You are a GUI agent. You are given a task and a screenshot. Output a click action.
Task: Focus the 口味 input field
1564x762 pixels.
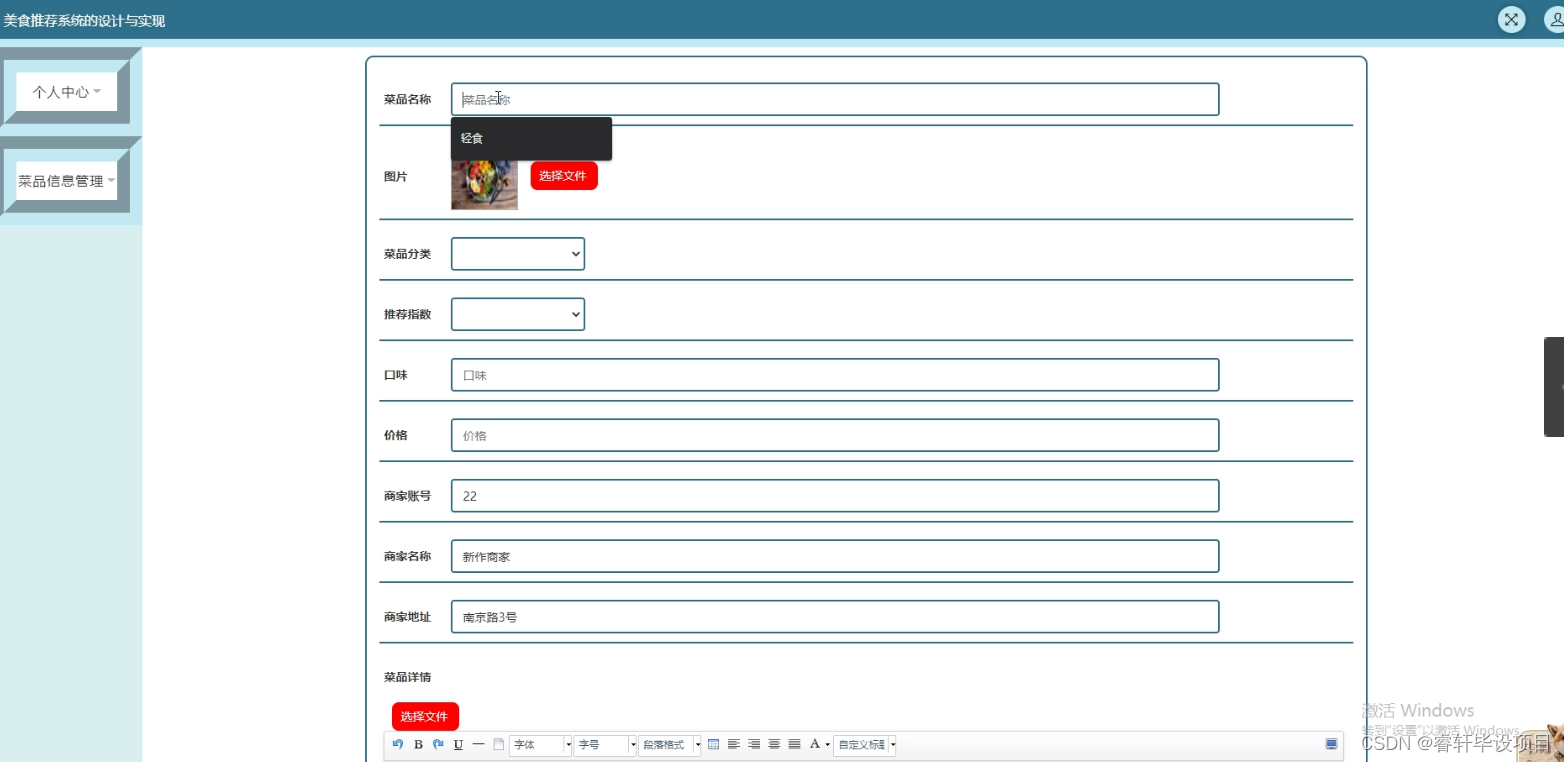835,375
